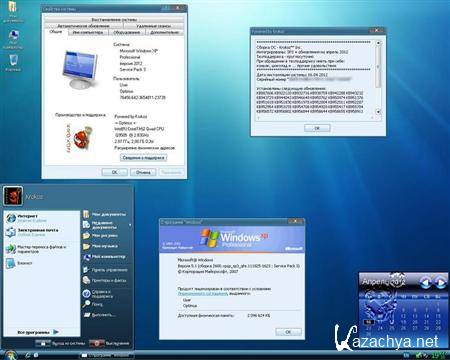Go to next month in calendar gadget
Viewport: 450px width, 360px height.
pyautogui.click(x=440, y=283)
